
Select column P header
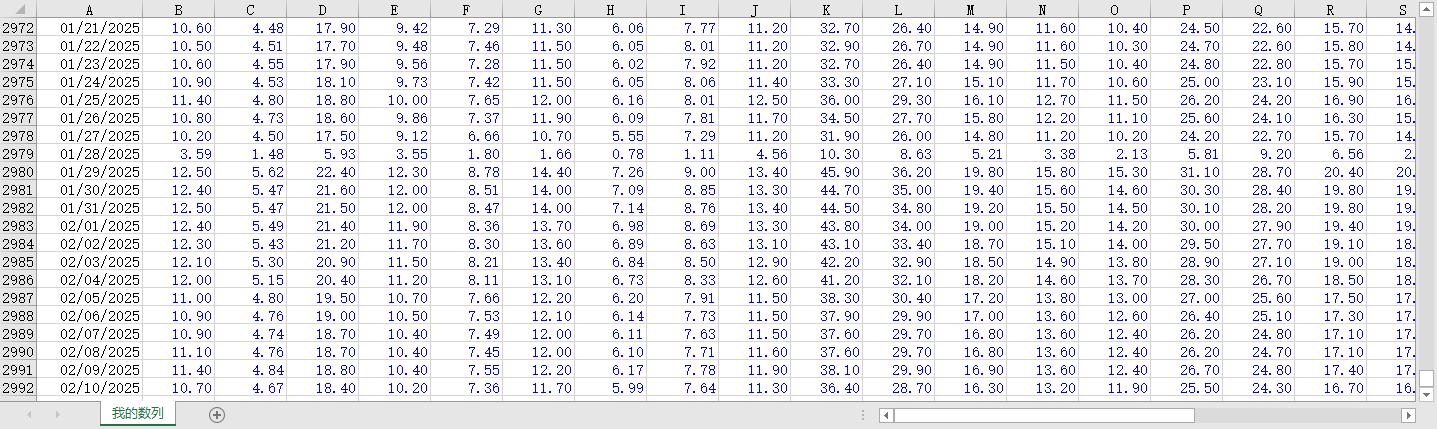(1186, 9)
